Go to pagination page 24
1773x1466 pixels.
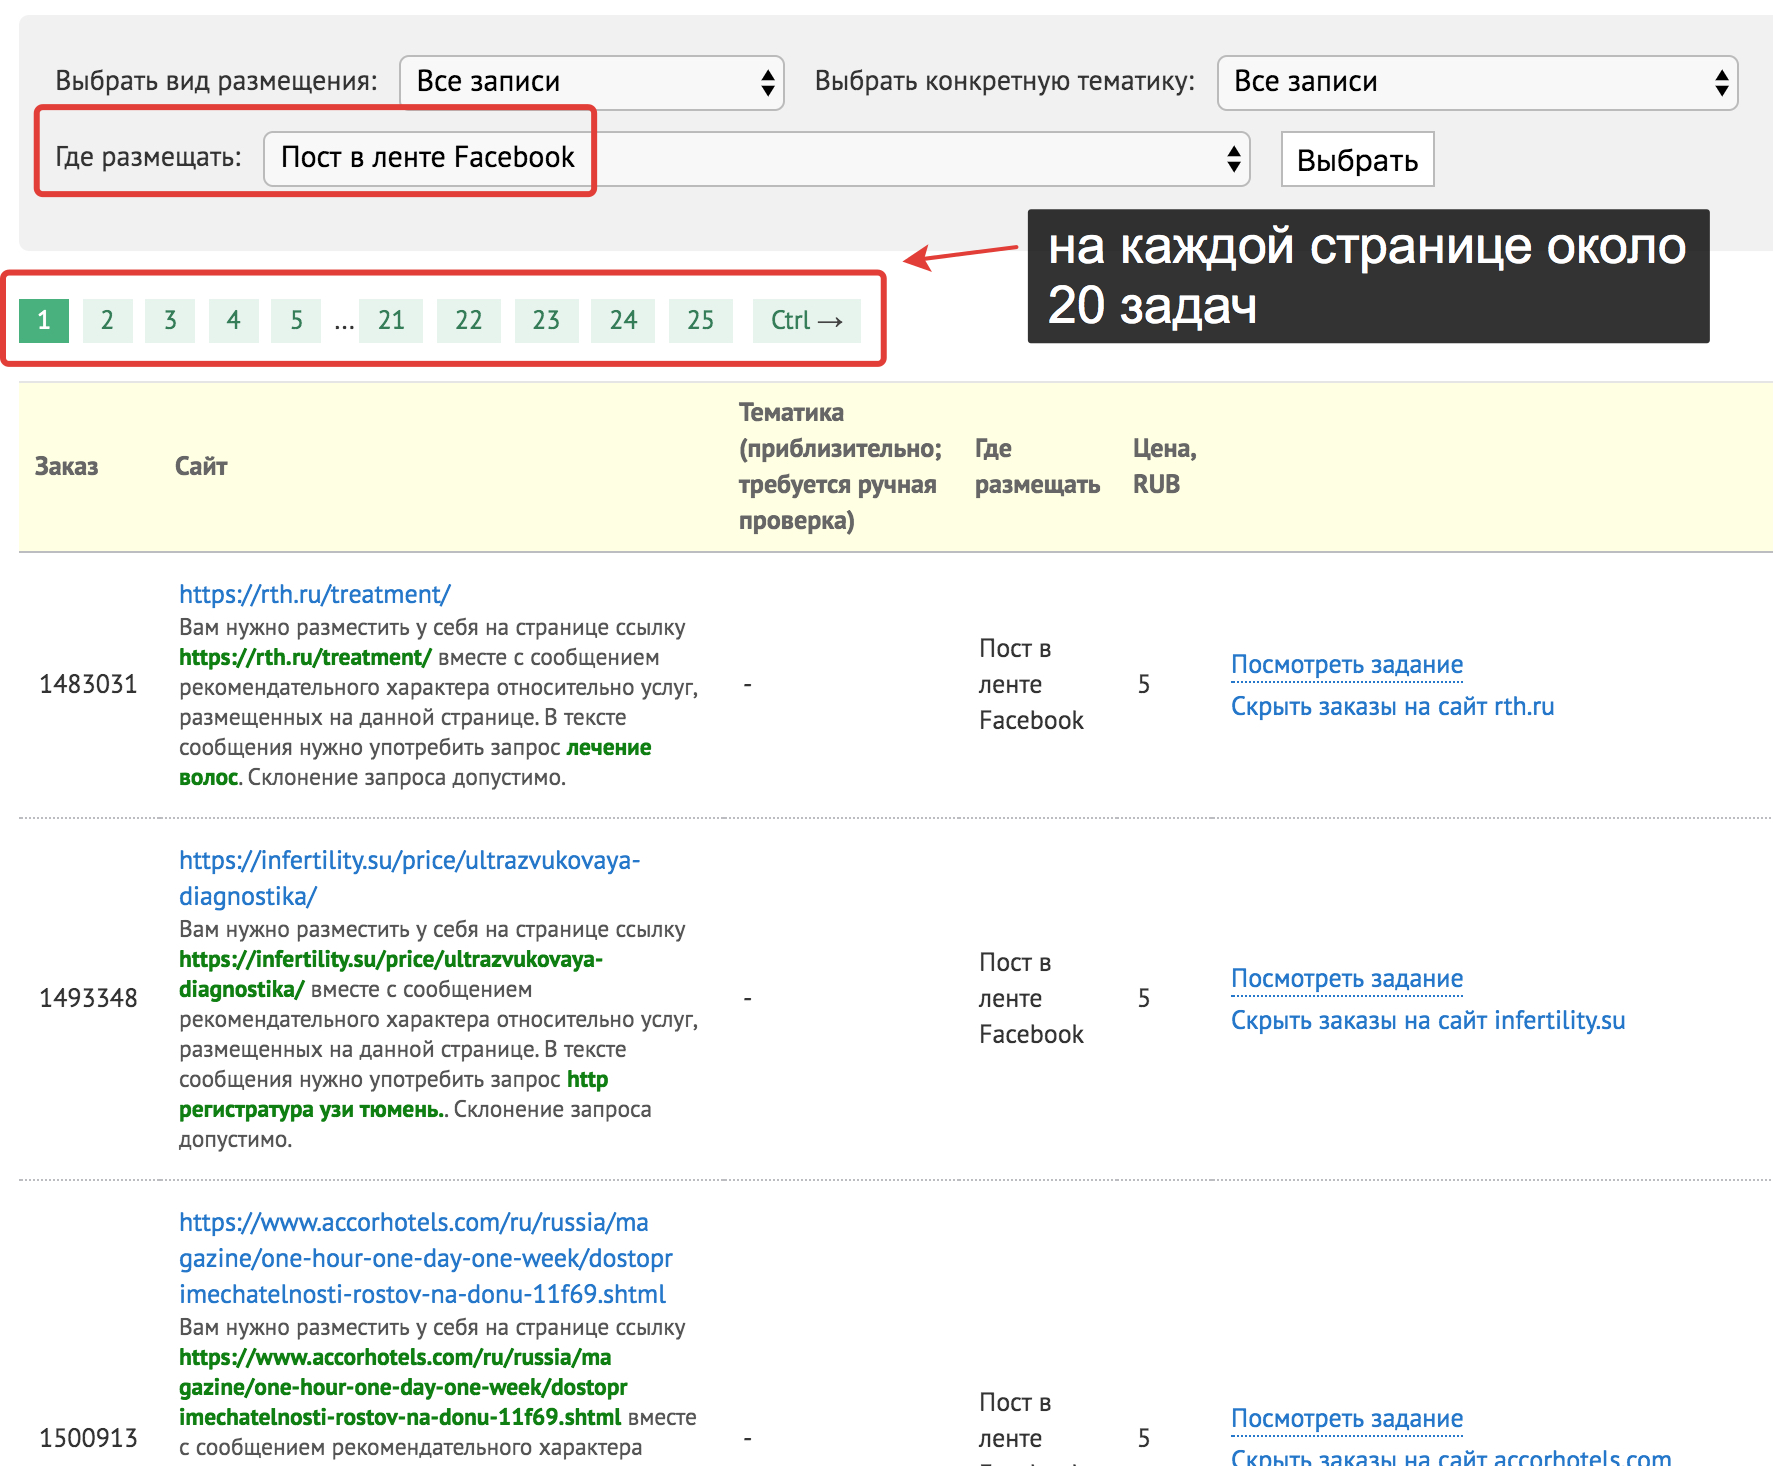coord(623,320)
